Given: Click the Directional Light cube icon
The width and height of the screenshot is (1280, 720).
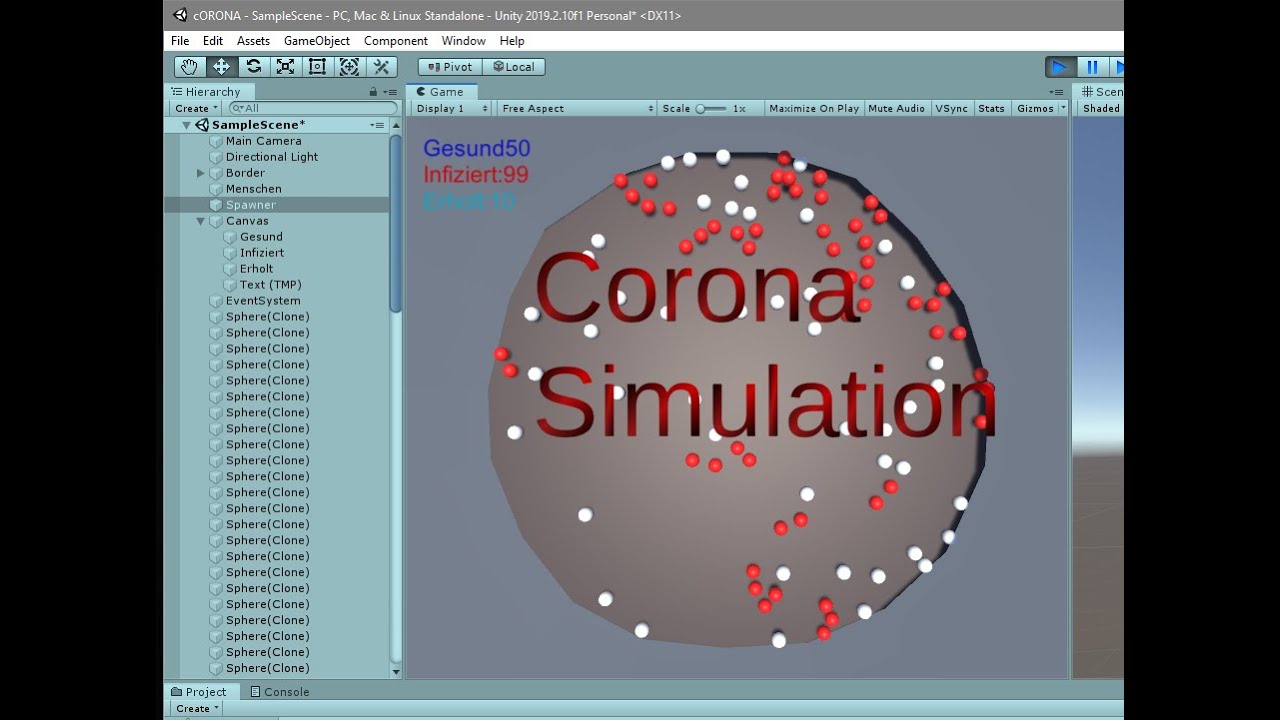Looking at the screenshot, I should [x=215, y=157].
